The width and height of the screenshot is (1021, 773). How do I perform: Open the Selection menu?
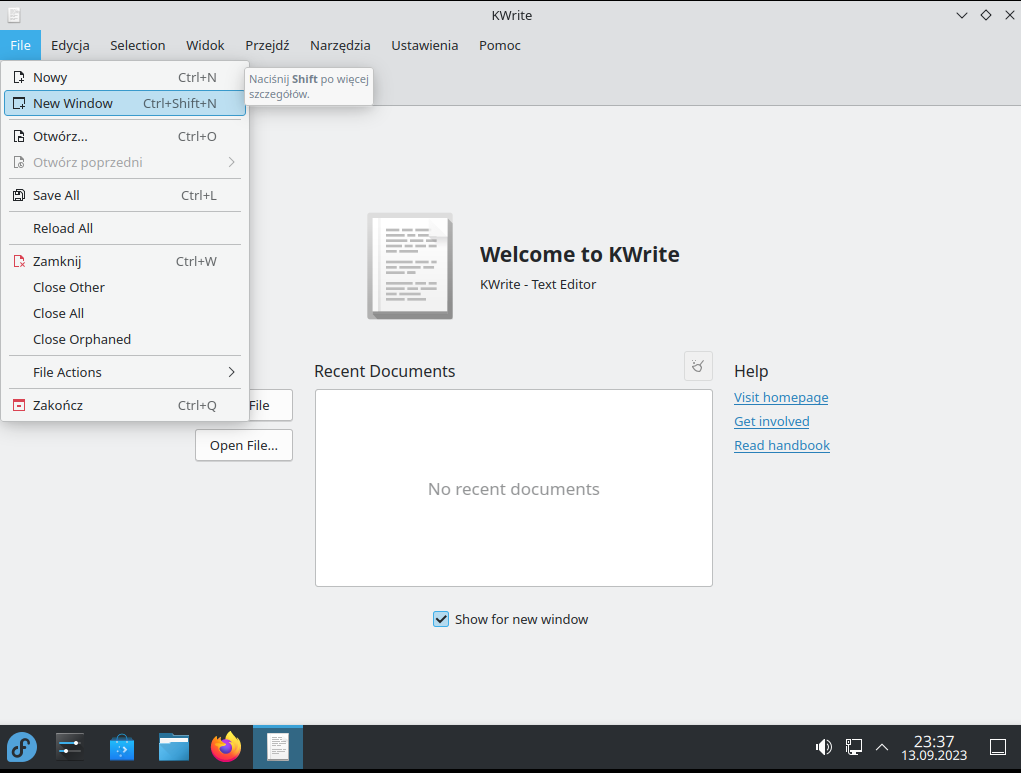[137, 46]
